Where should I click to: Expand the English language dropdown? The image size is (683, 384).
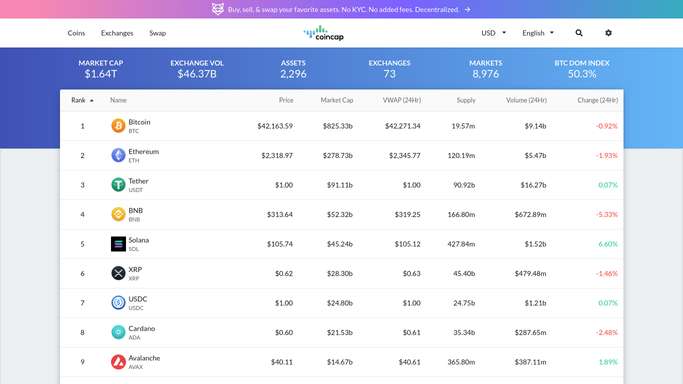[538, 33]
